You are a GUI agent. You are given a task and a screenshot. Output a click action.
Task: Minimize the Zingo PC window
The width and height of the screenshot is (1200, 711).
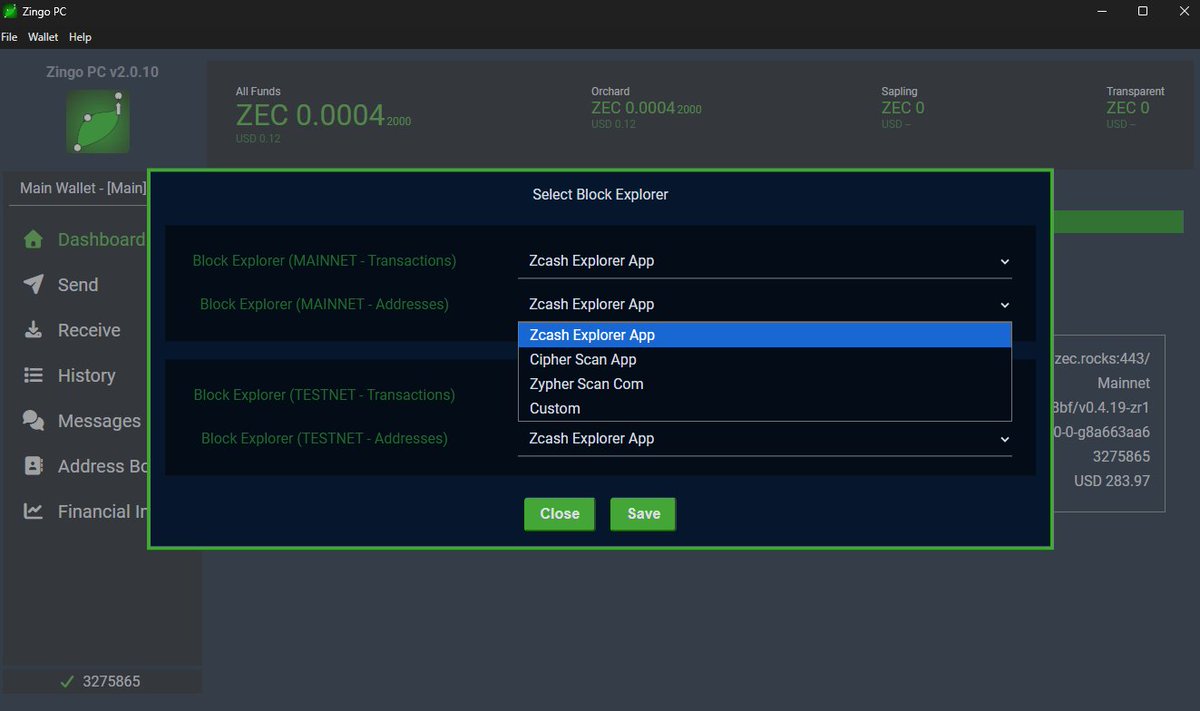1102,11
